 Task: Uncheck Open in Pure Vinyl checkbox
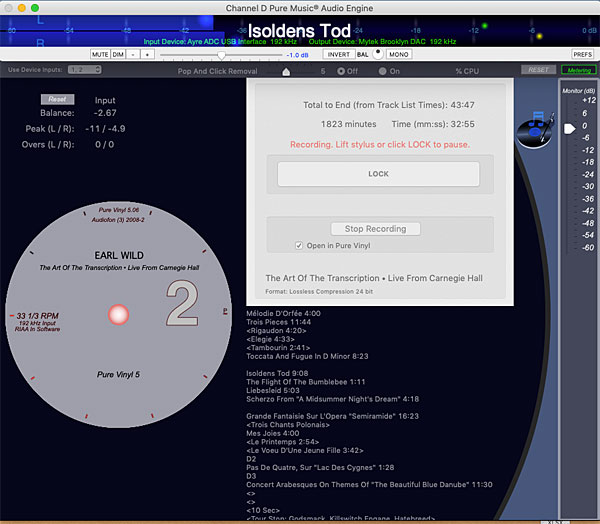(299, 246)
